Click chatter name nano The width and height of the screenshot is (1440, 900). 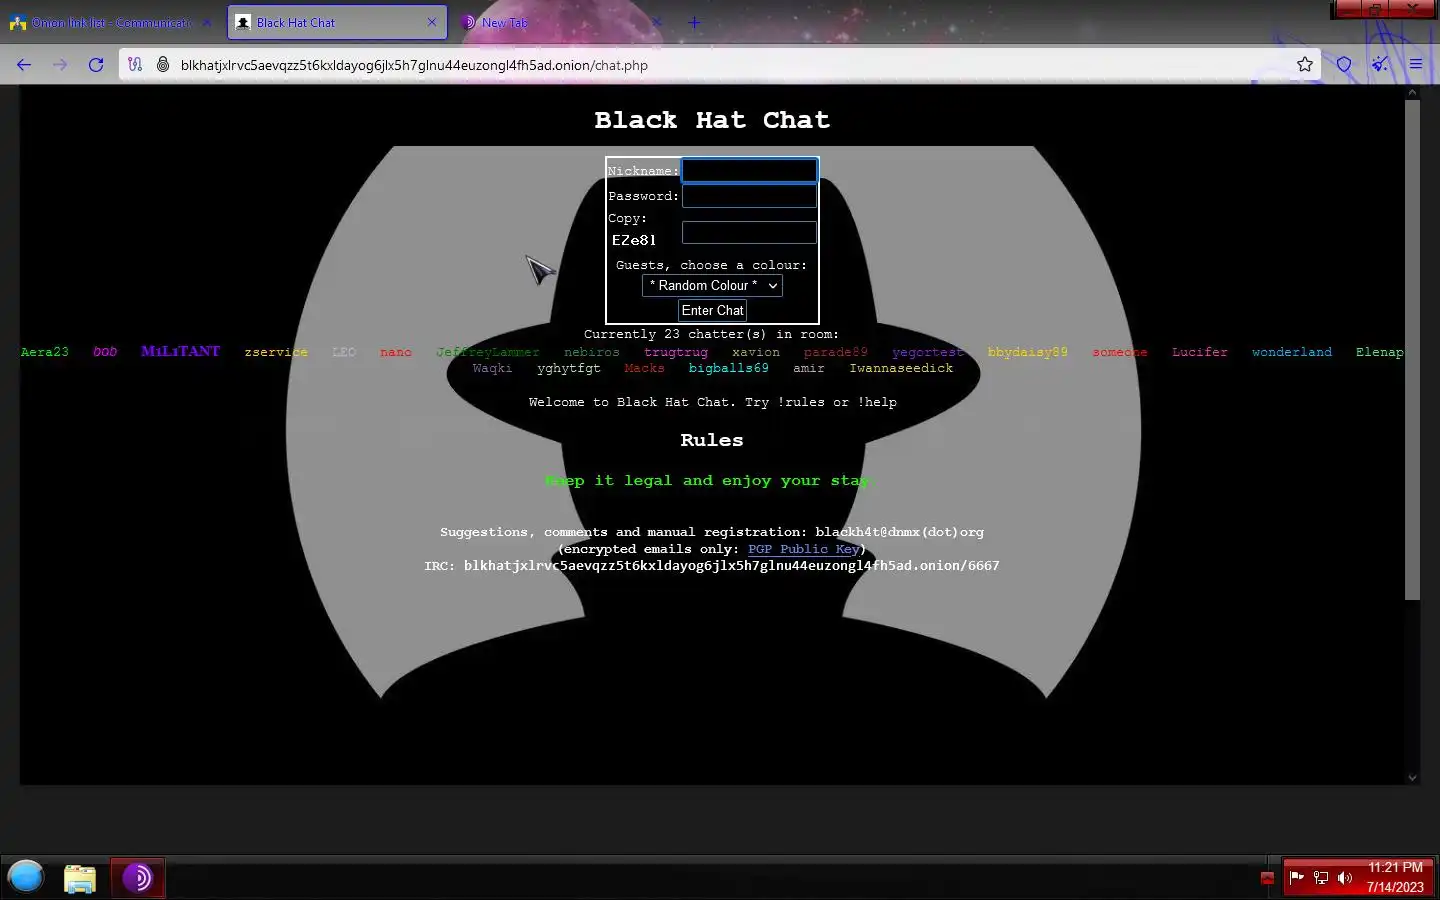click(x=396, y=352)
